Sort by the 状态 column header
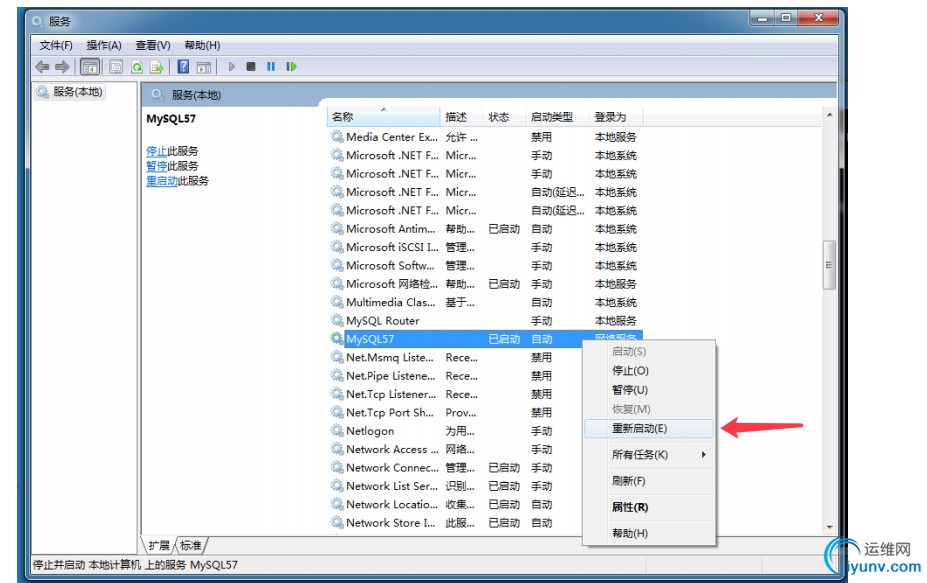 504,117
